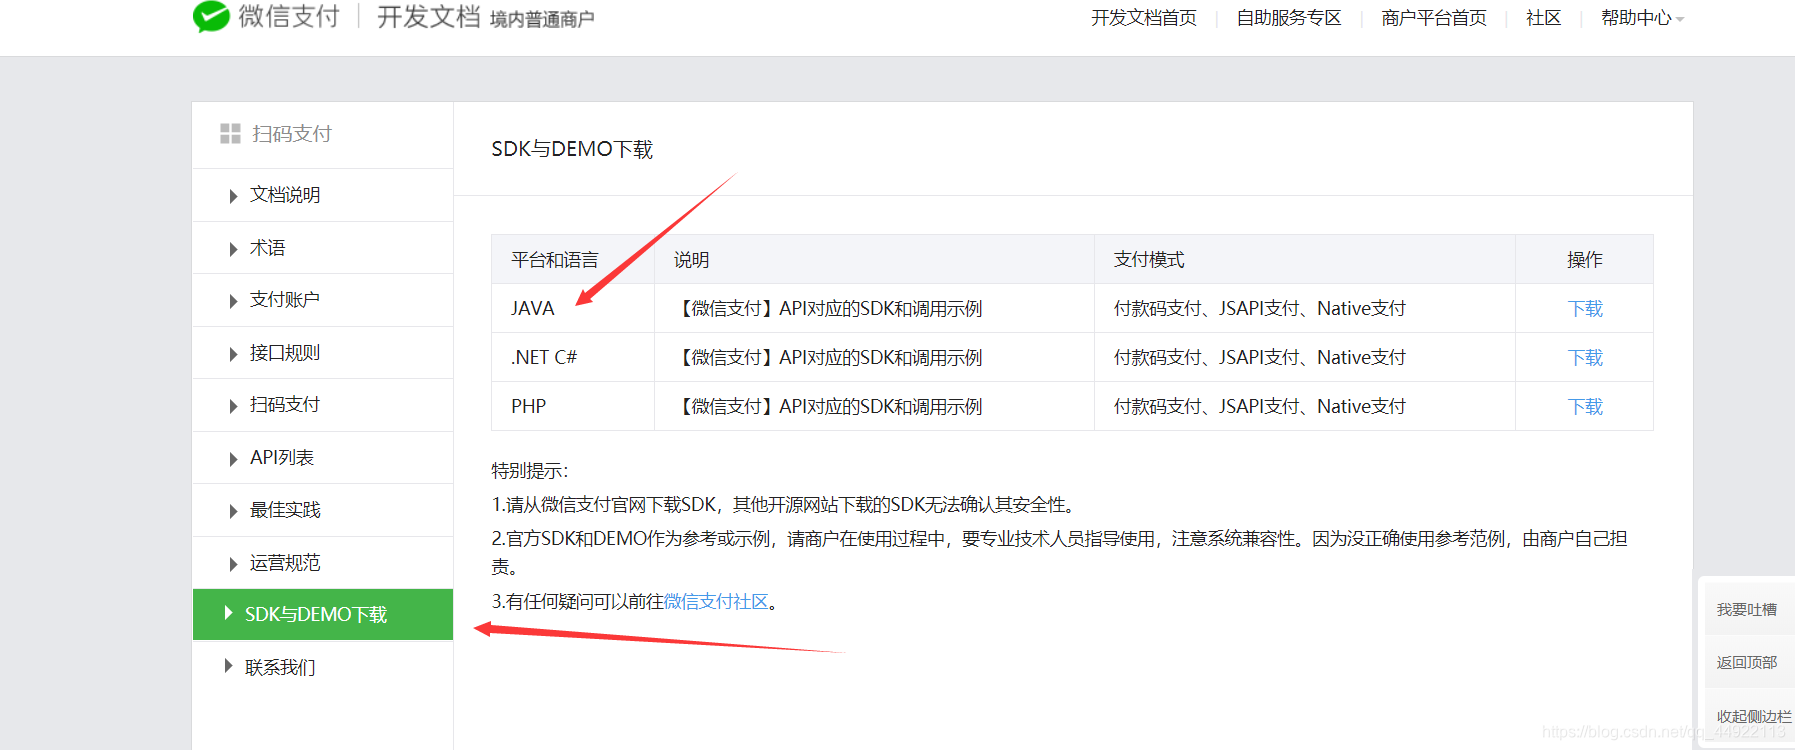Expand the 接口规则 triangle arrow
This screenshot has height=750, width=1795.
pos(233,354)
